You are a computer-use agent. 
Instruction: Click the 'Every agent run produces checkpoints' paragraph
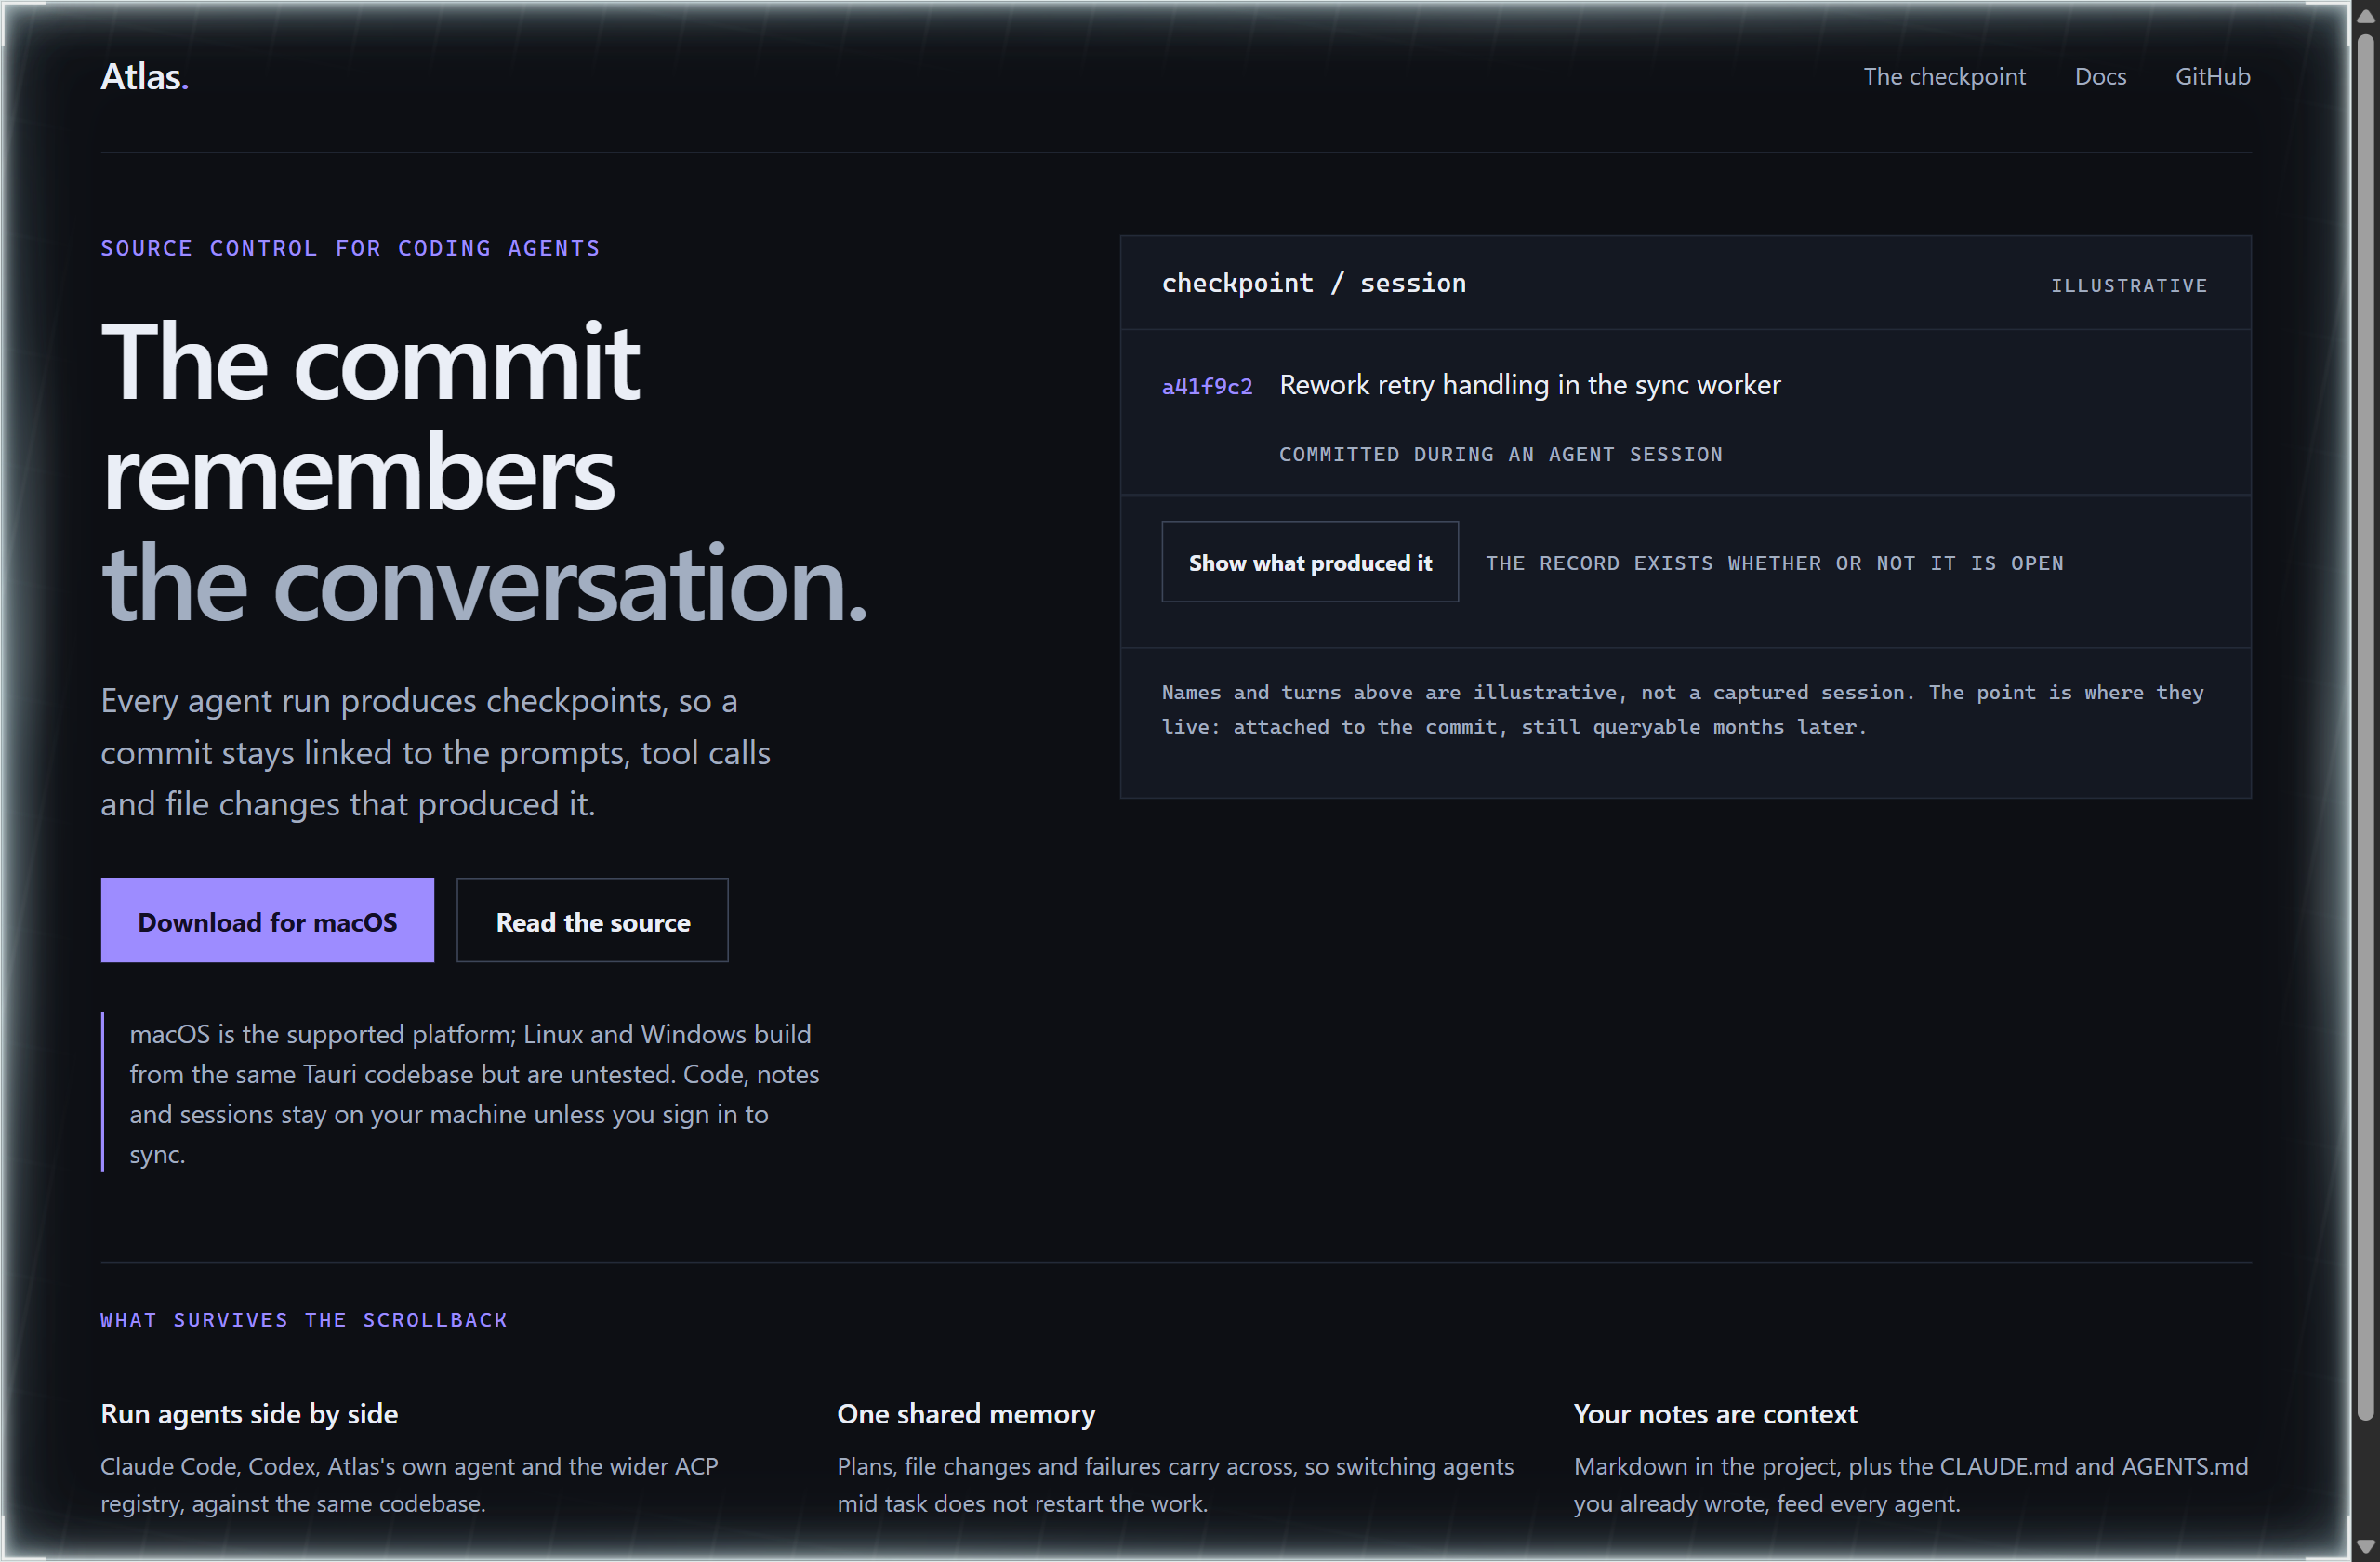coord(435,752)
